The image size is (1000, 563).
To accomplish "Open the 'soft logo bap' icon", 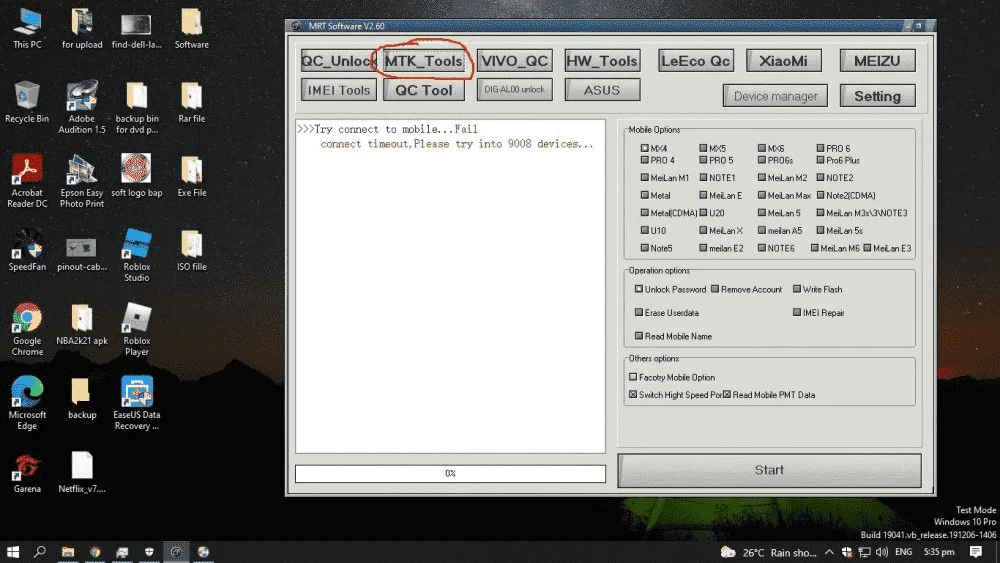I will coord(136,176).
